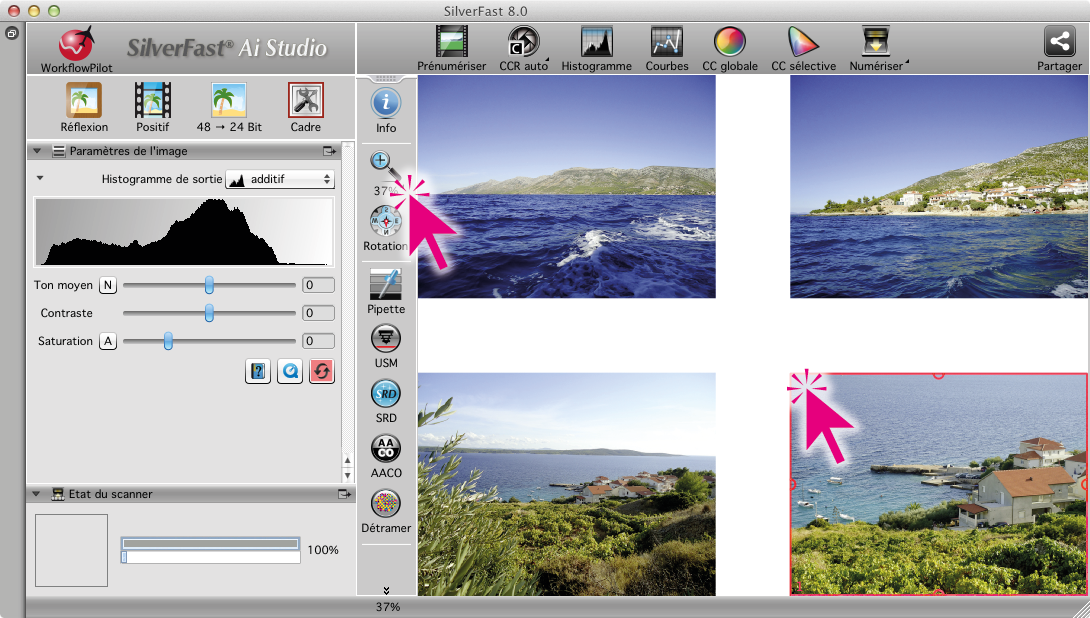
Task: Open the additif histogram mode dropdown
Action: click(279, 179)
